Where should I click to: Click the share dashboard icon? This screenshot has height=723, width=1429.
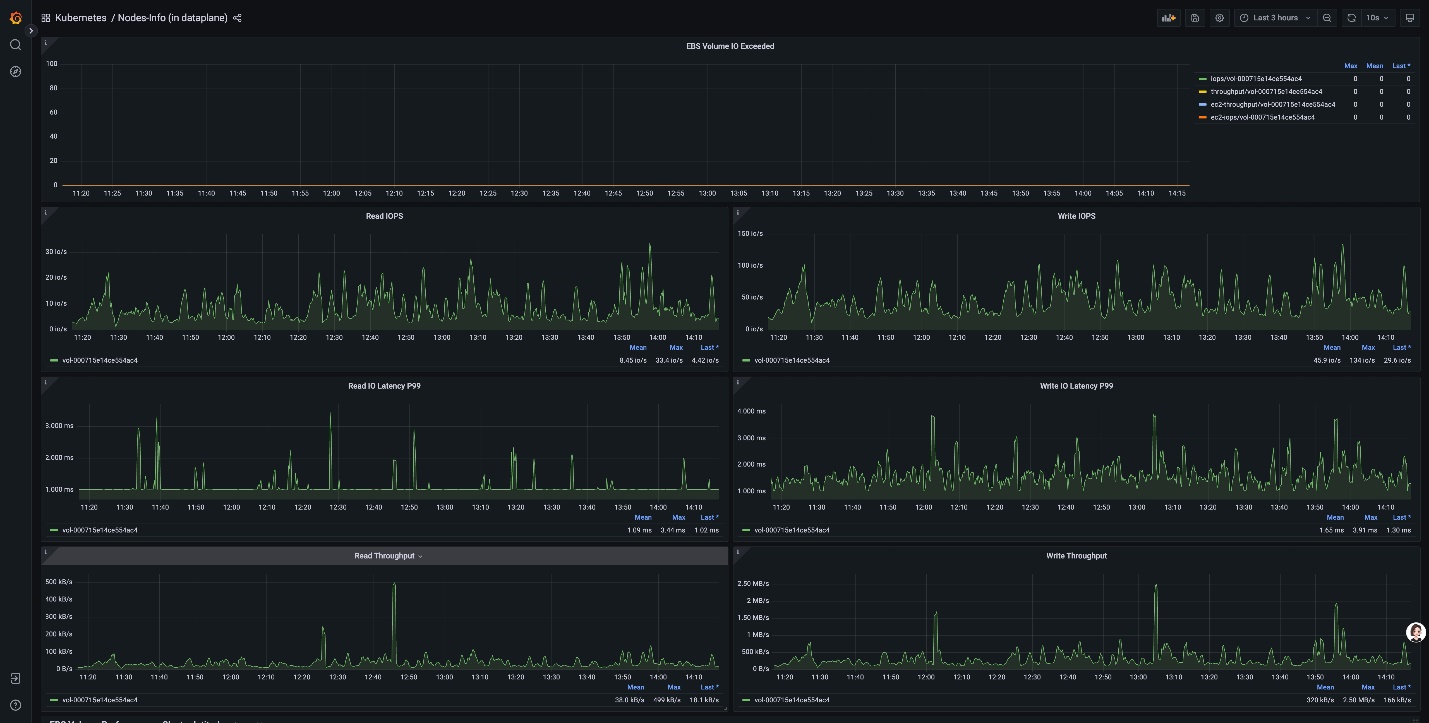click(x=237, y=18)
